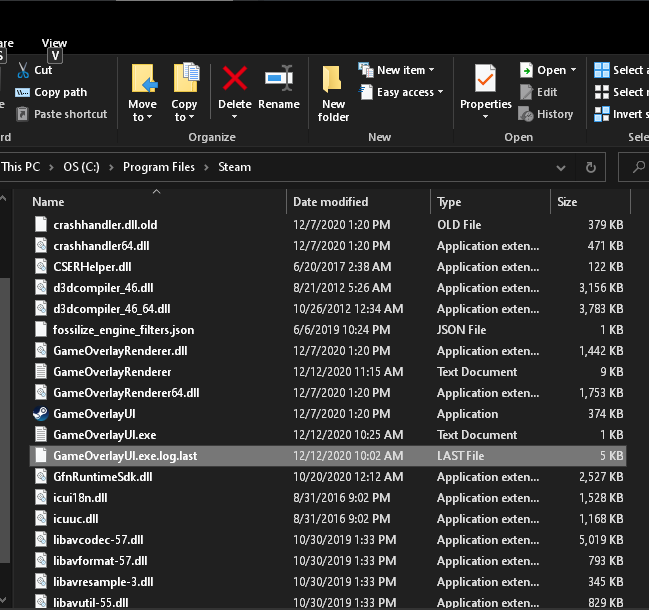Select the file CSERHelper.dll

(x=328, y=267)
